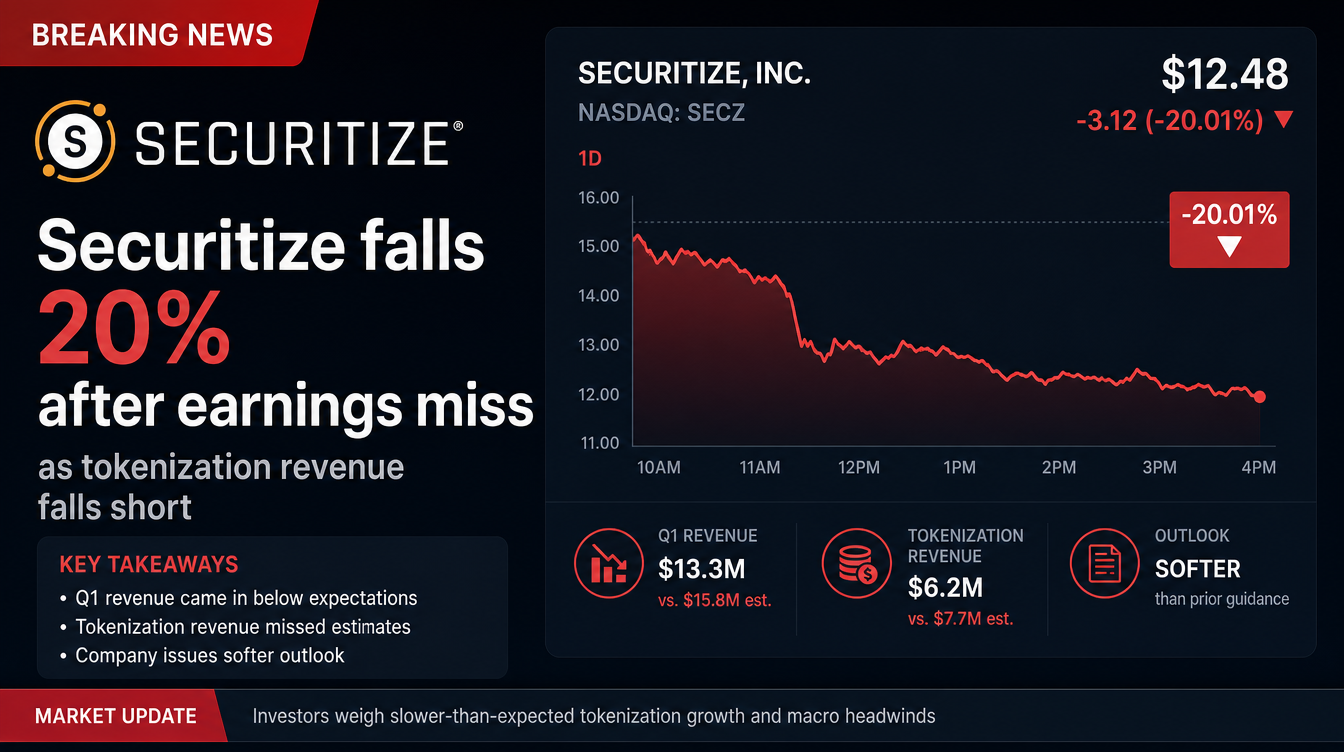The height and width of the screenshot is (752, 1344).
Task: Click the Tokenization Revenue coin stack icon
Action: click(855, 564)
